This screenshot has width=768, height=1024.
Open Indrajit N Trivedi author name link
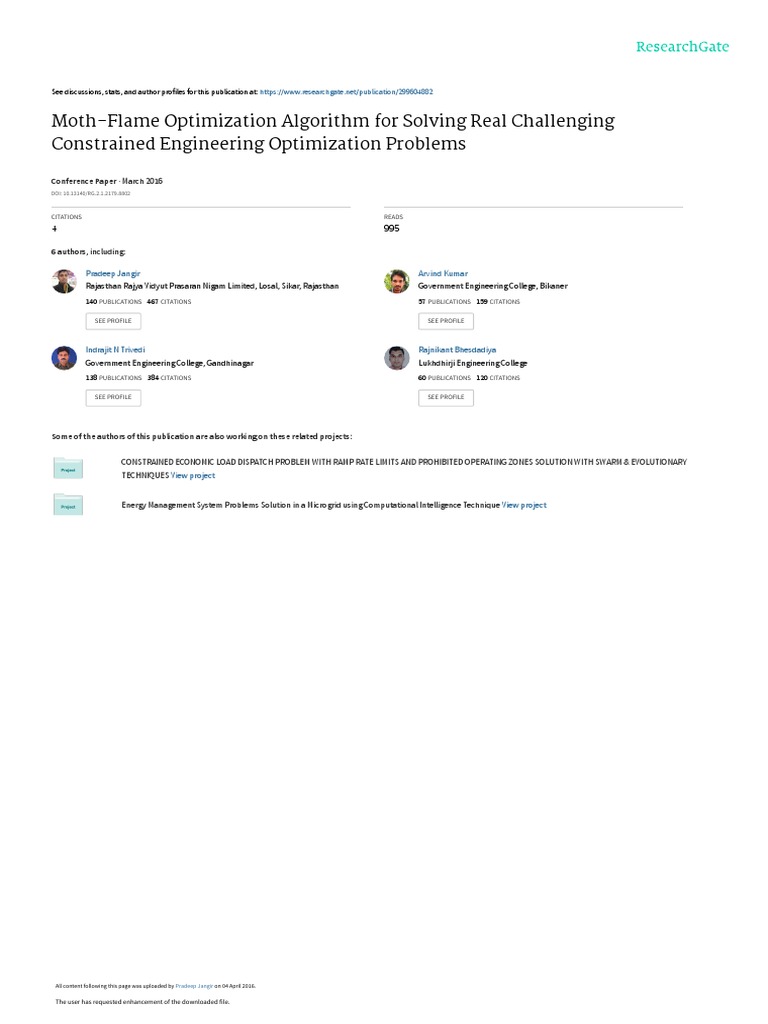115,350
